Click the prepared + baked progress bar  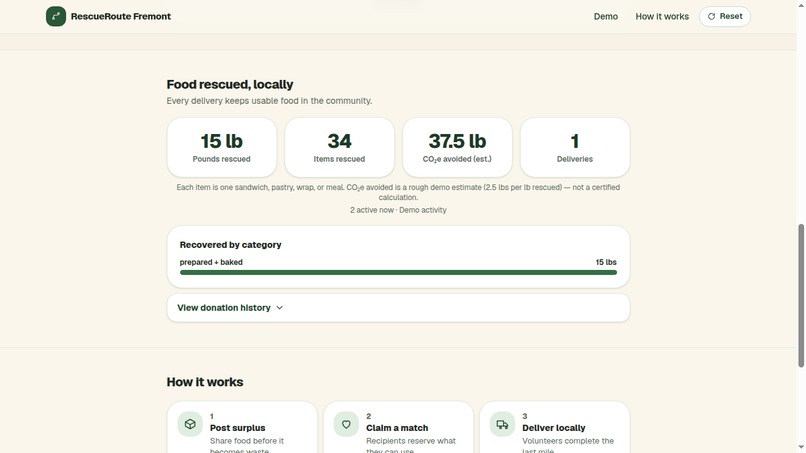click(x=398, y=273)
